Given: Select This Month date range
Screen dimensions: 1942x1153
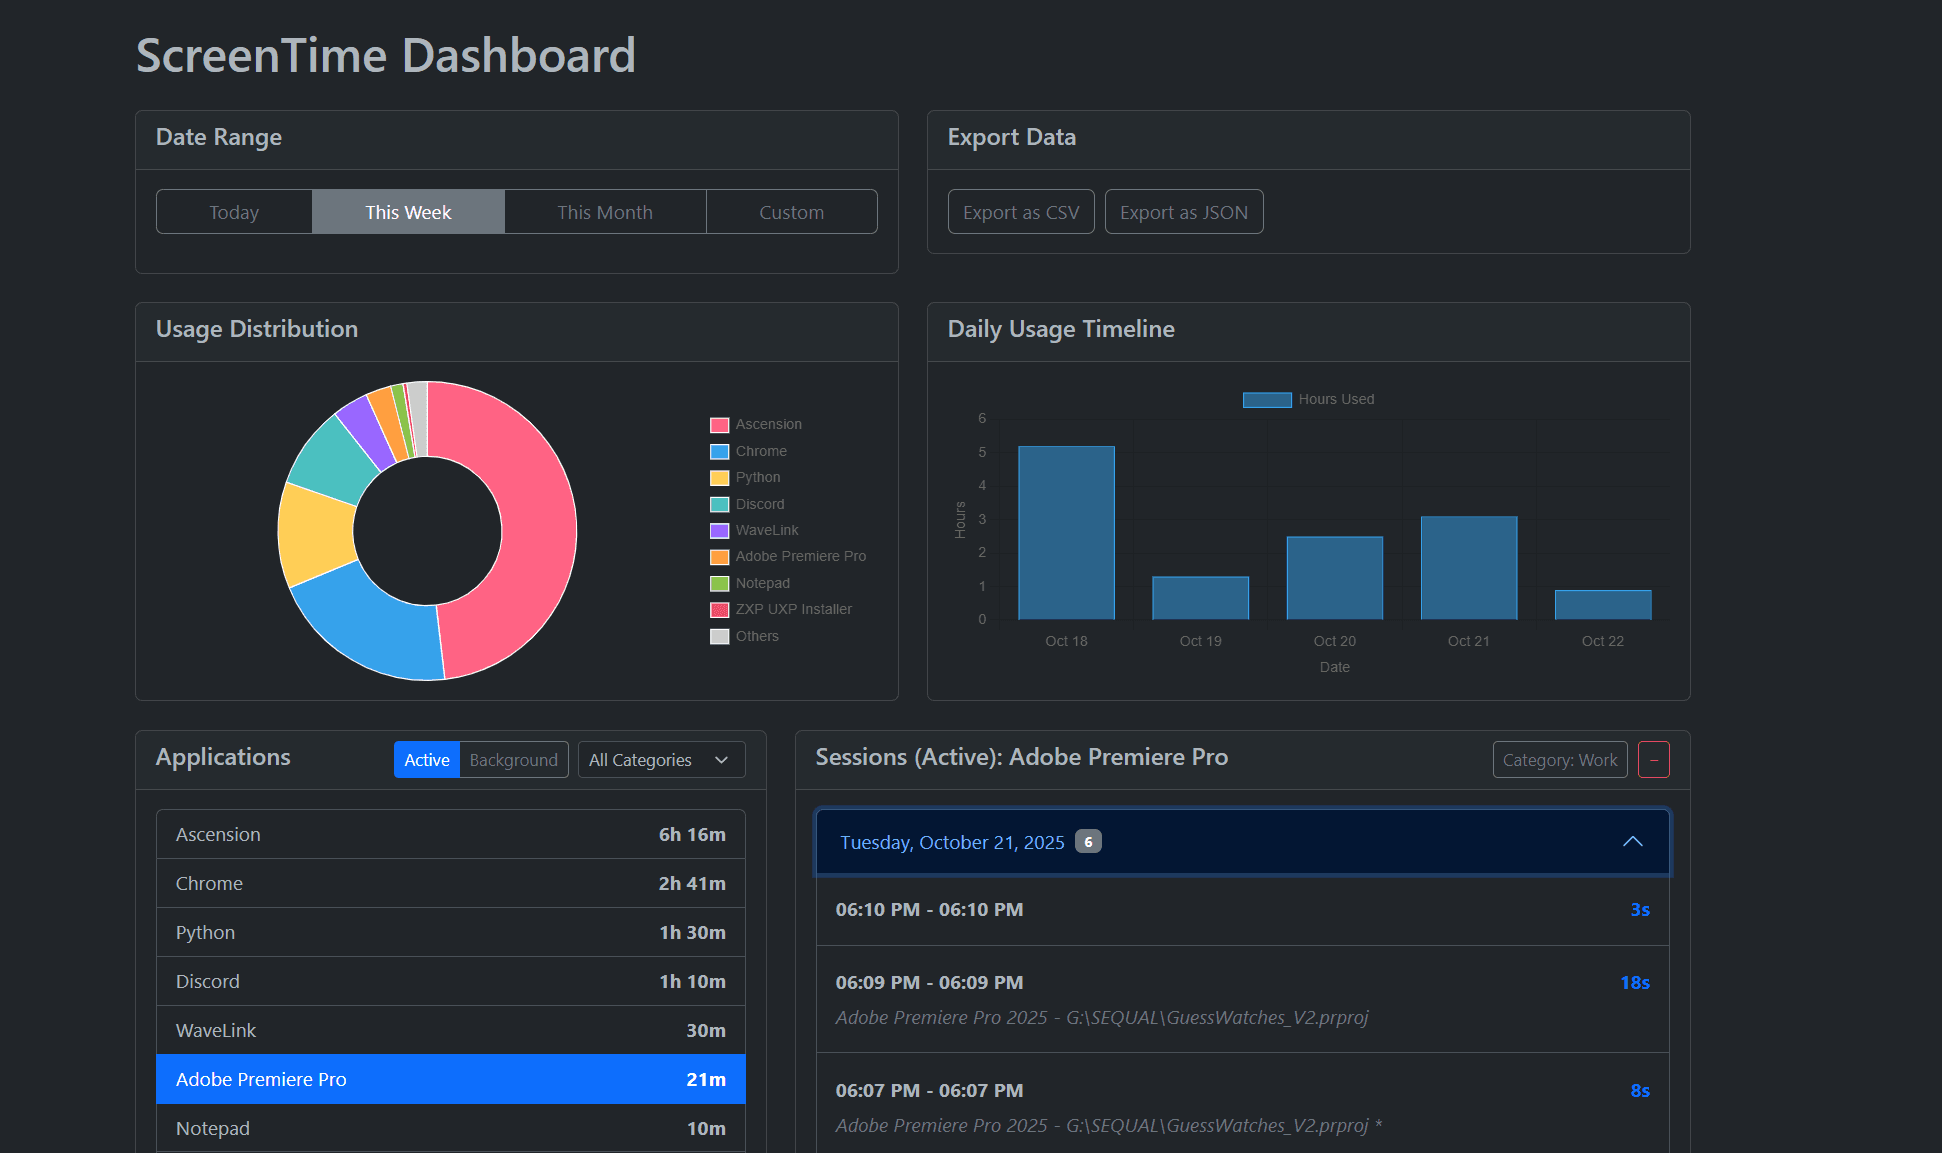Looking at the screenshot, I should 604,212.
